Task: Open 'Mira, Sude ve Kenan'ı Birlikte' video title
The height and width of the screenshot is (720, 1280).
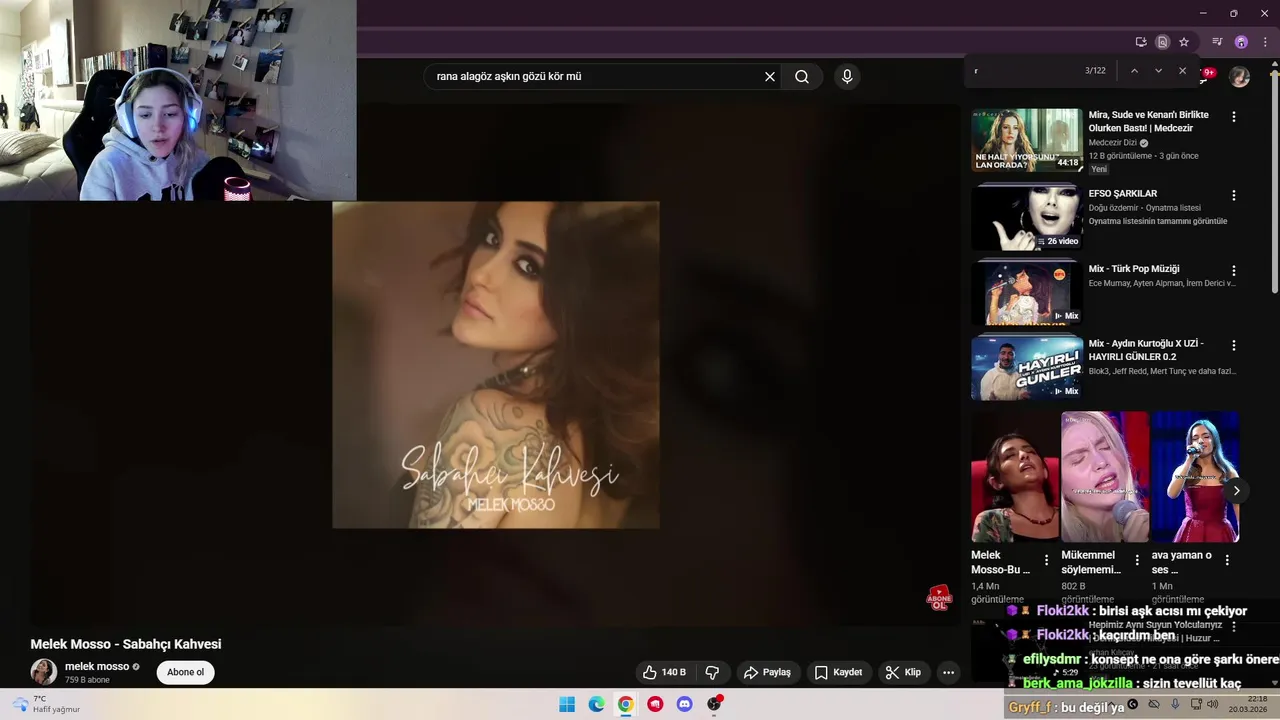Action: pyautogui.click(x=1148, y=121)
